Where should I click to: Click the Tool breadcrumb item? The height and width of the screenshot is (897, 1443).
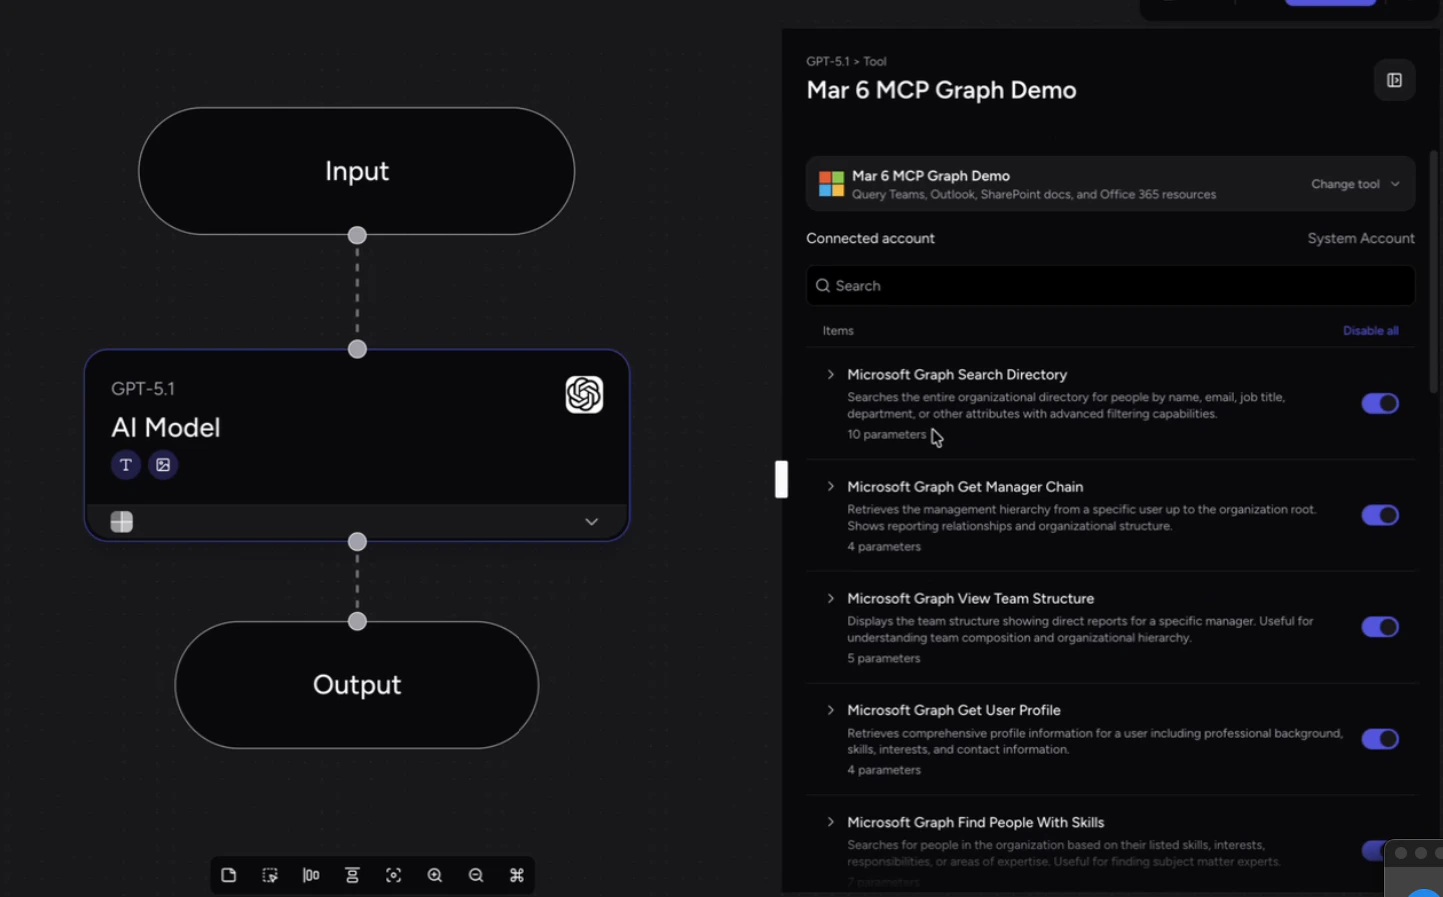pos(875,61)
